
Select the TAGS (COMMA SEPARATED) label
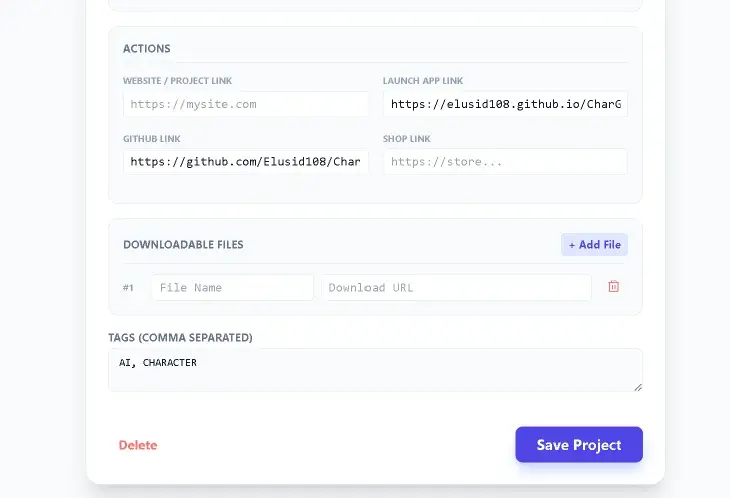(x=181, y=337)
